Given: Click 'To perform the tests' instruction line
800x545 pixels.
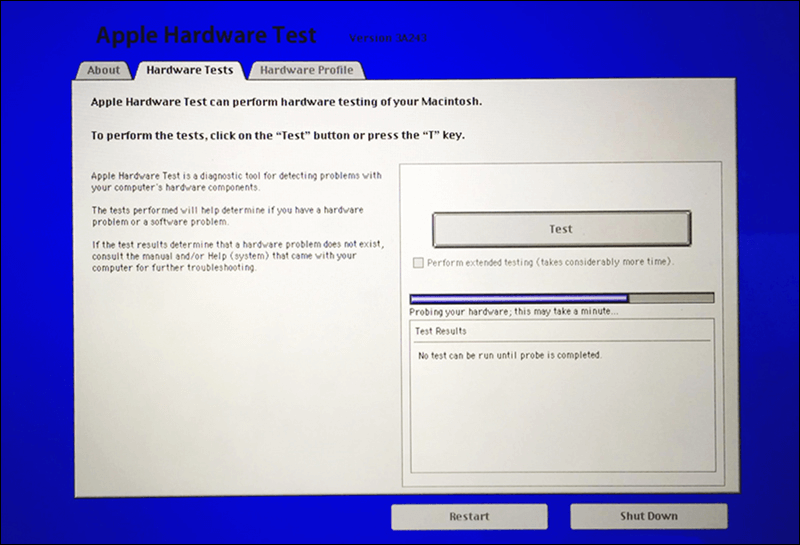Looking at the screenshot, I should [x=278, y=136].
